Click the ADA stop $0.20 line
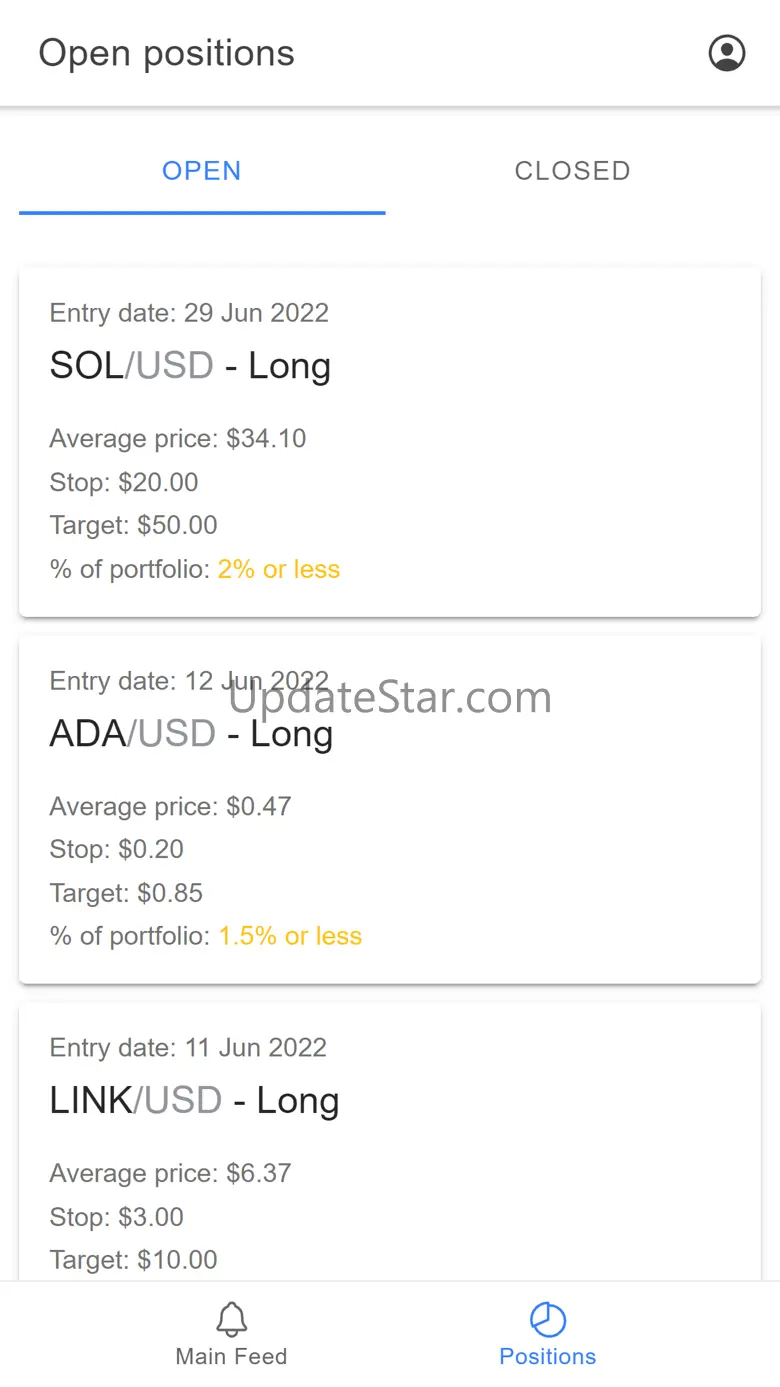The image size is (780, 1387). tap(117, 850)
